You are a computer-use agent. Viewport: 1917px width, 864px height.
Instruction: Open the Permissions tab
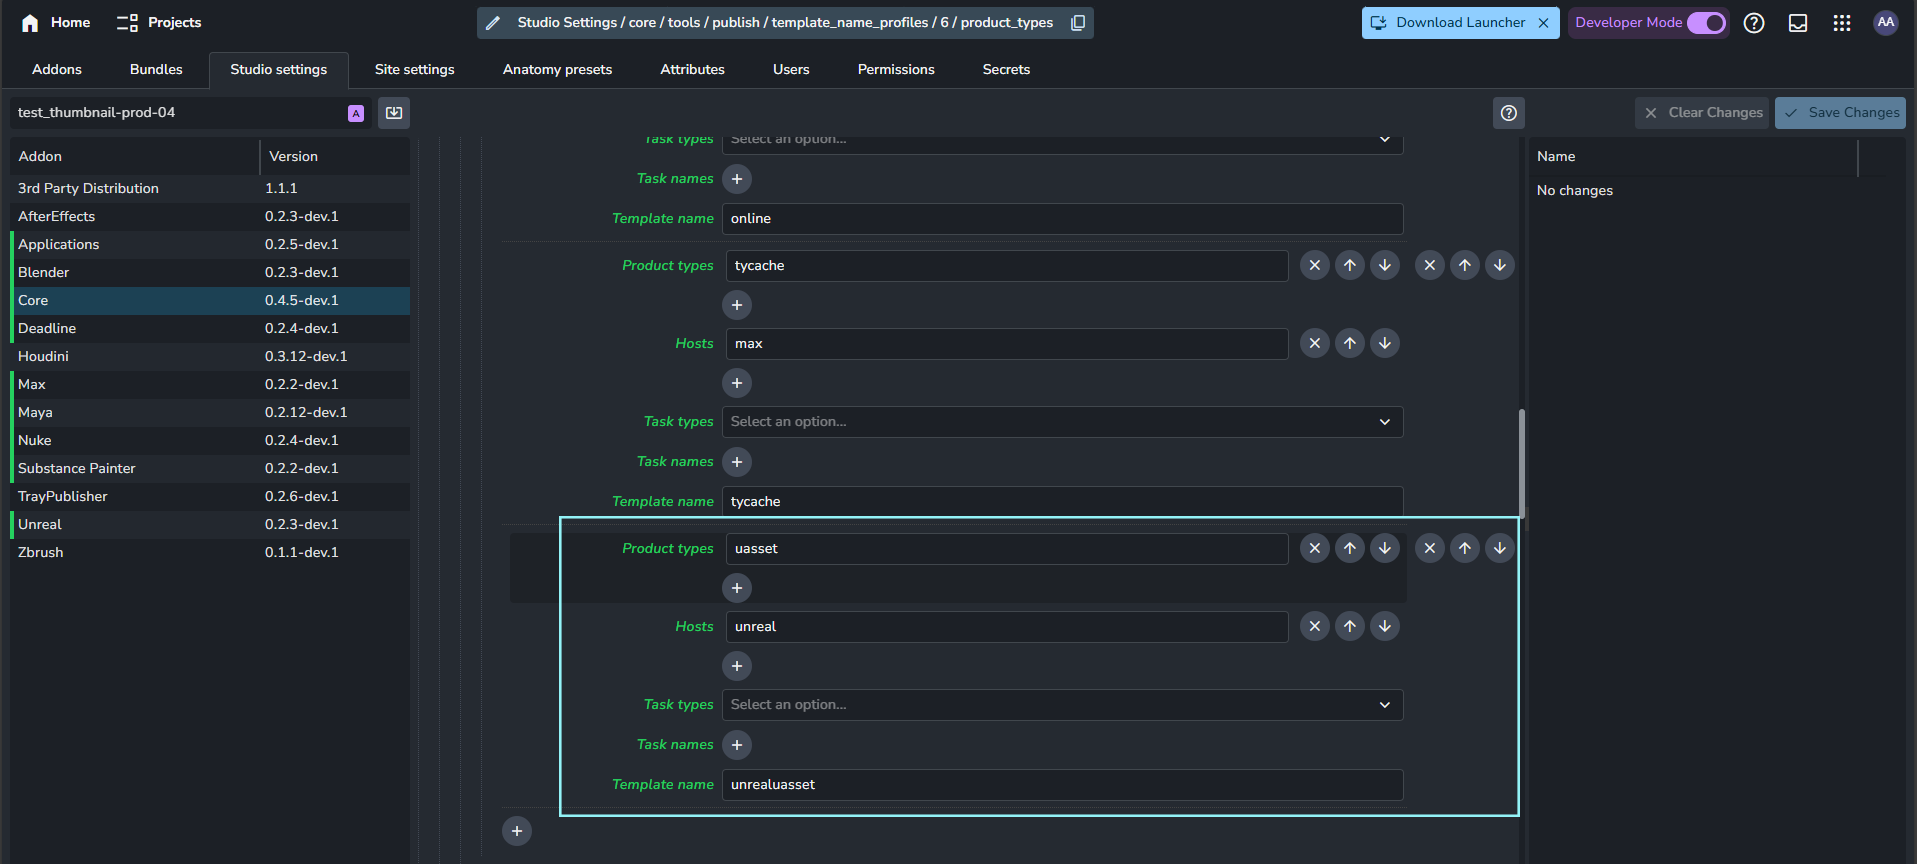[x=896, y=70]
